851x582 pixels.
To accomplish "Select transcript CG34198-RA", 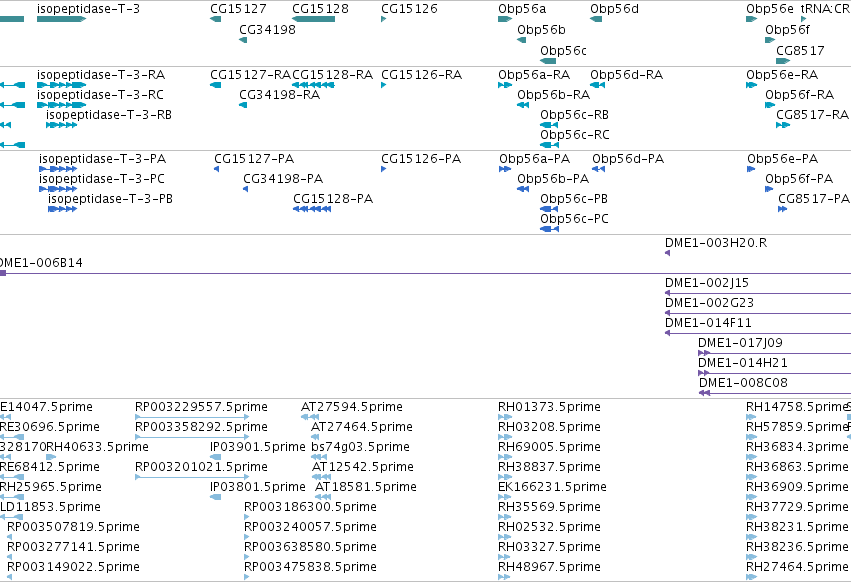I will click(x=280, y=94).
